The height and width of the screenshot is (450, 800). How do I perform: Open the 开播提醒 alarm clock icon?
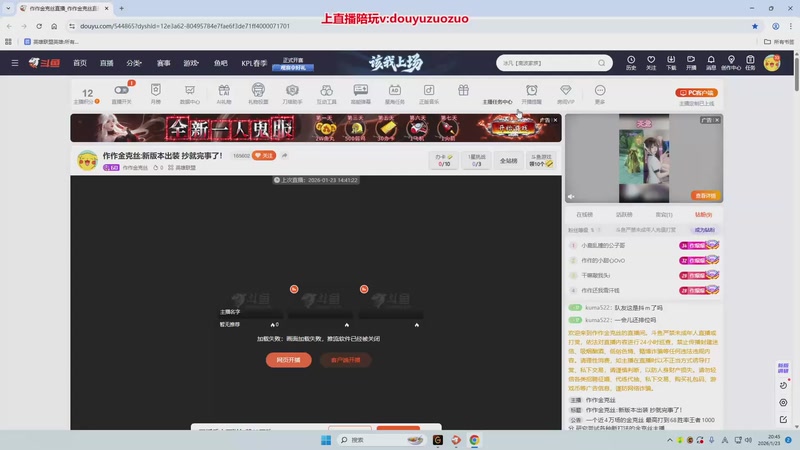tap(532, 93)
